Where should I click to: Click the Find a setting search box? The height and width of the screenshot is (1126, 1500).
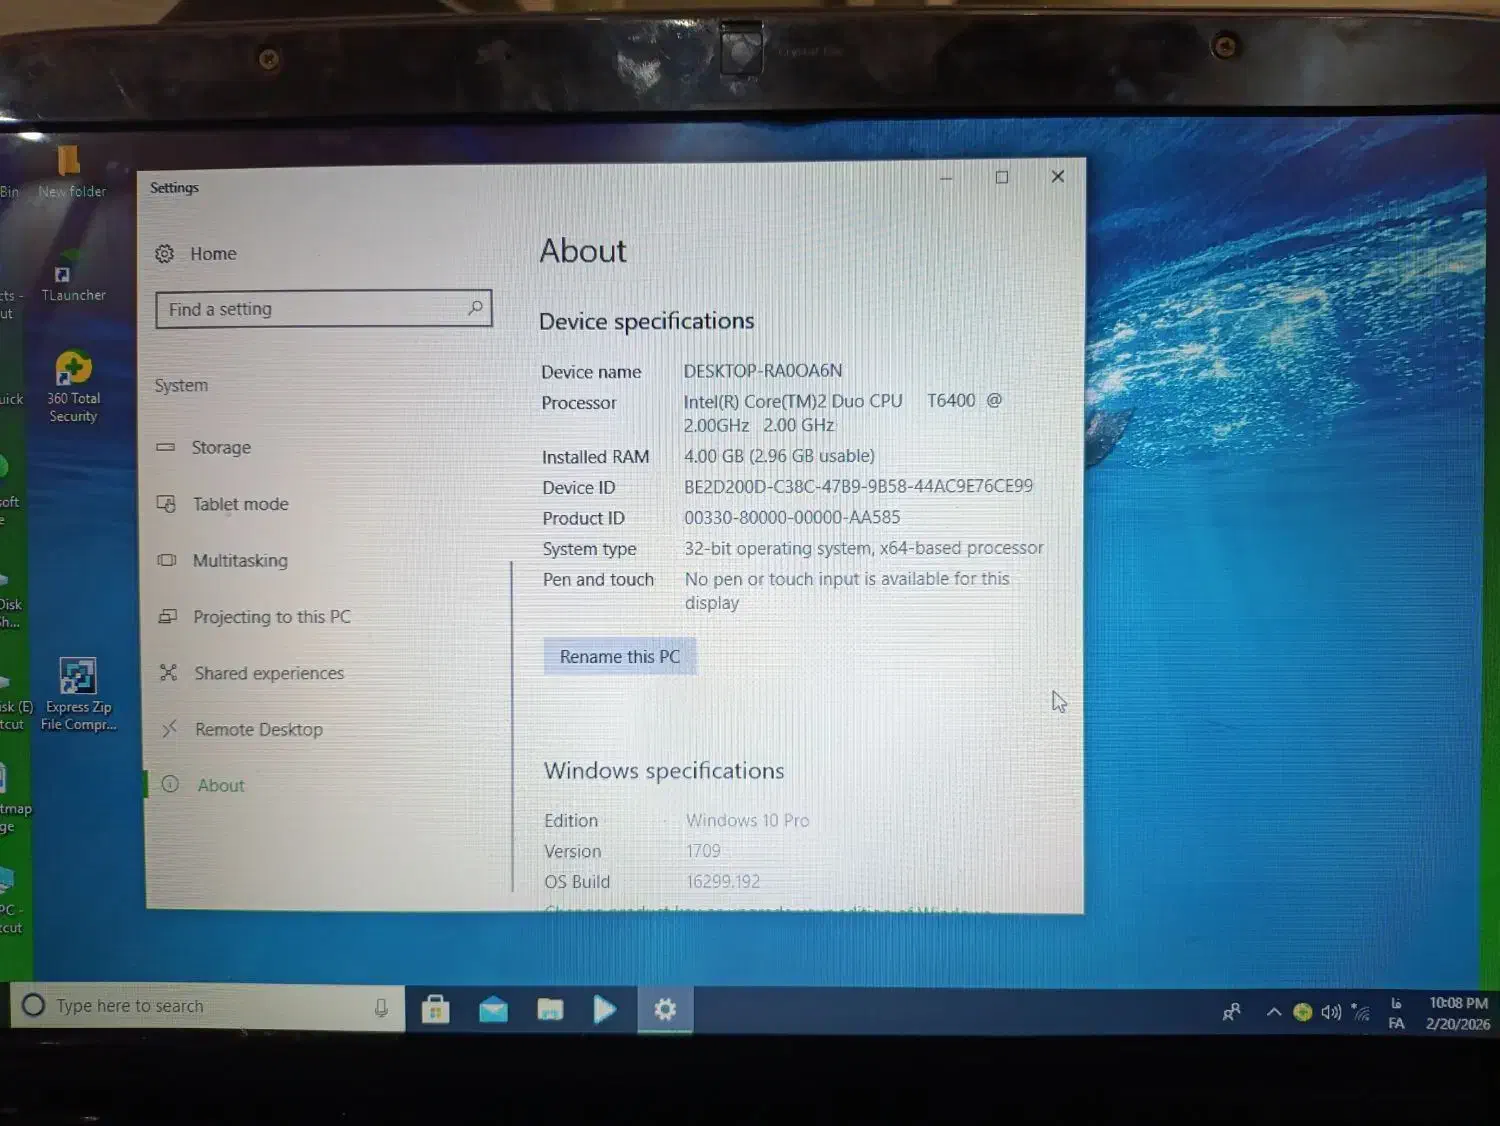[x=323, y=309]
